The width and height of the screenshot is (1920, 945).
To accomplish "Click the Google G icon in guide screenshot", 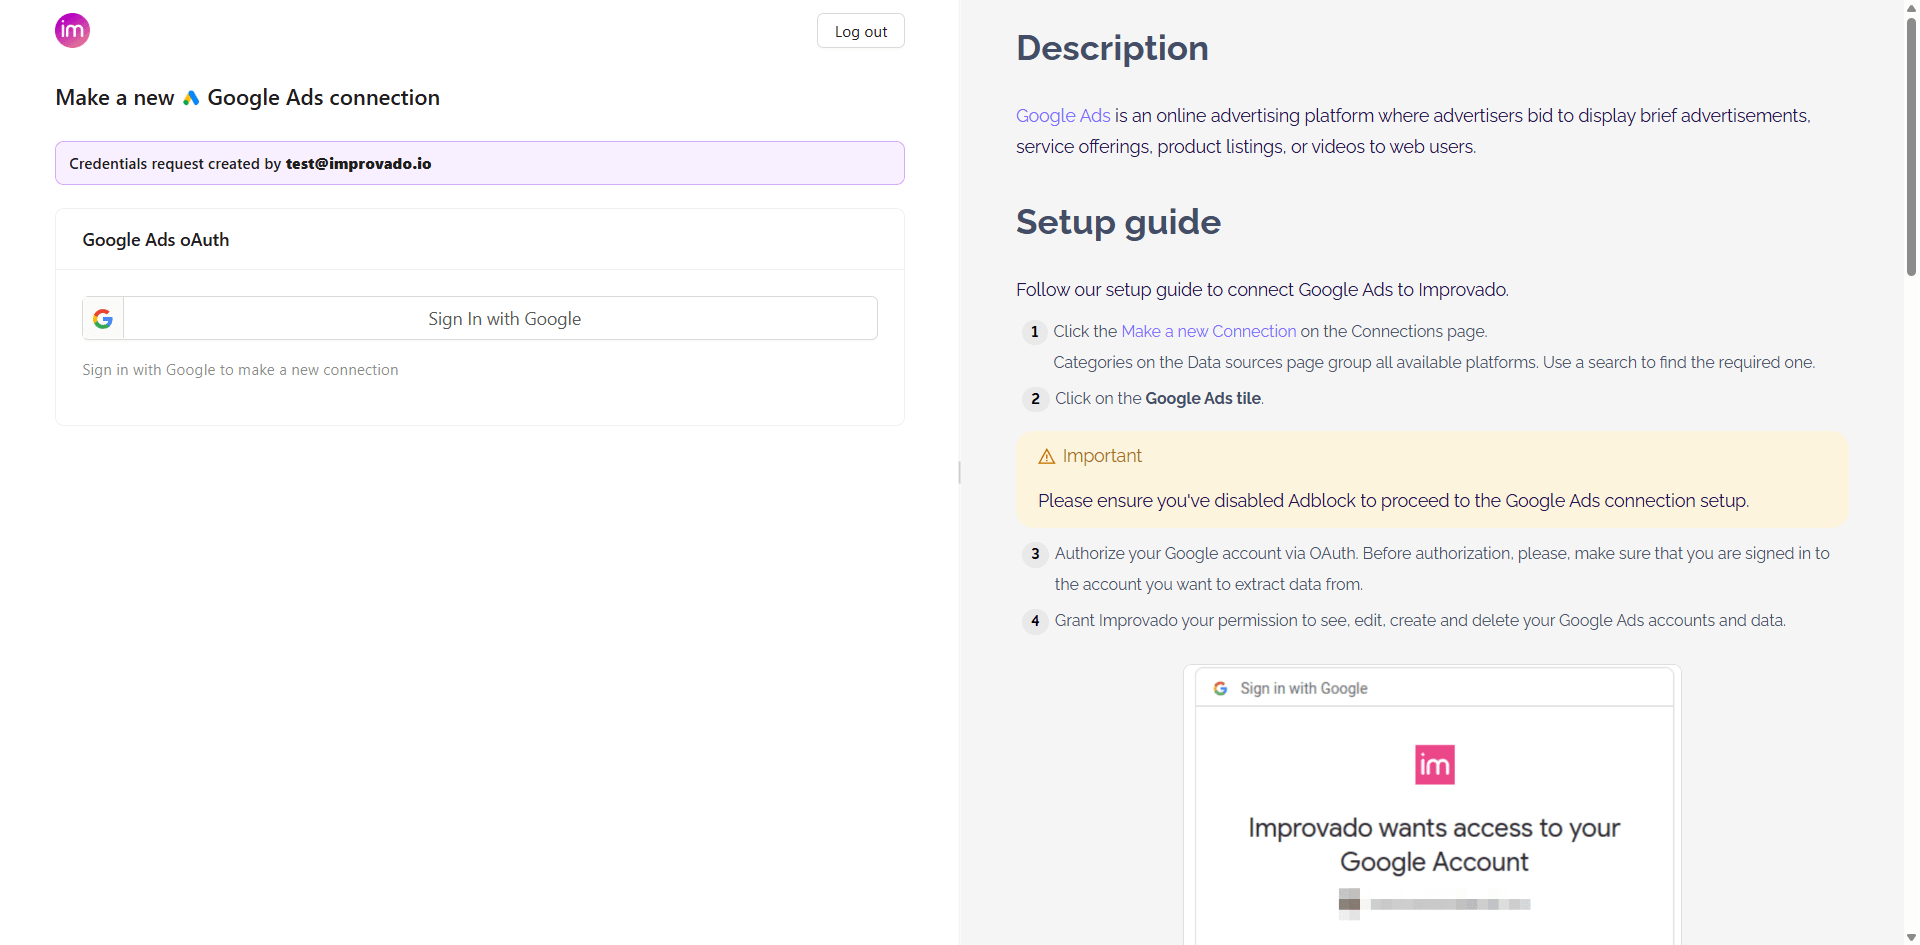I will pos(1220,689).
